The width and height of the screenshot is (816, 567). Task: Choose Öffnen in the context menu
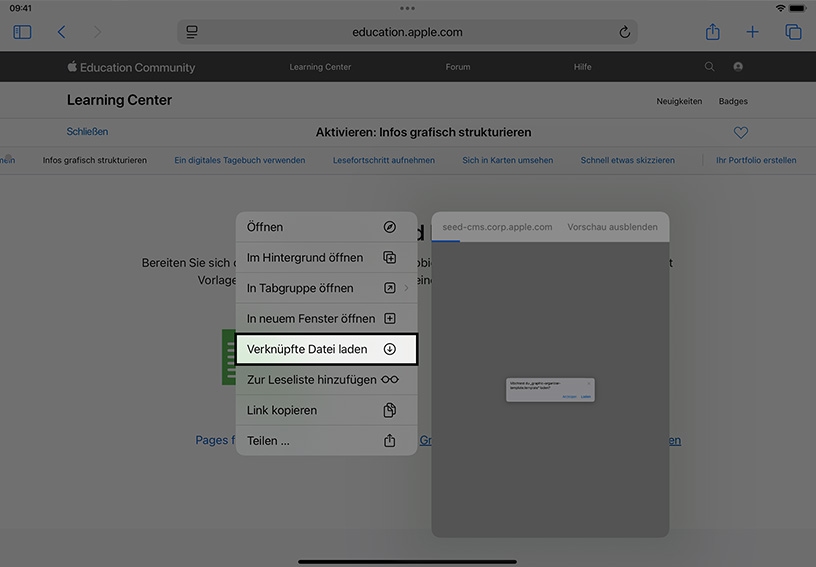click(x=326, y=227)
